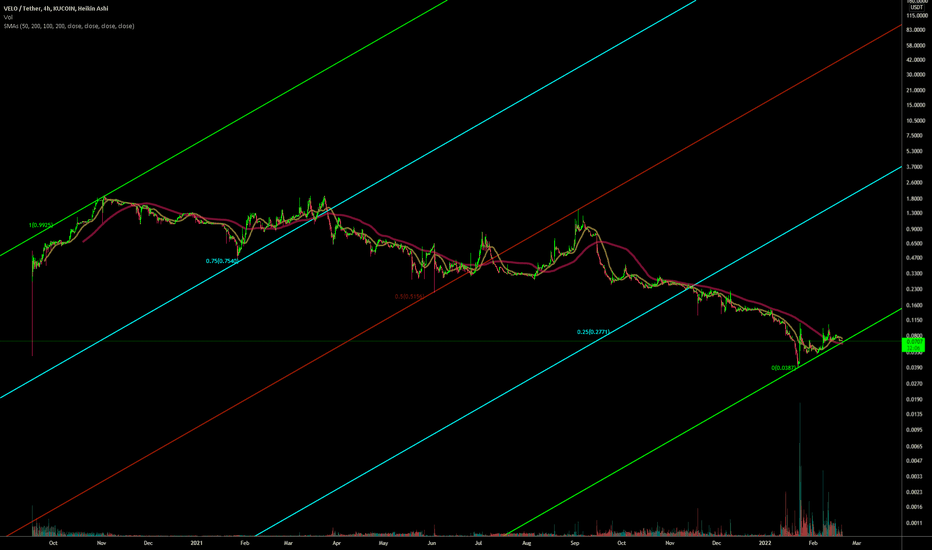The width and height of the screenshot is (932, 550).
Task: Click the 115.0000 price axis label
Action: [x=915, y=15]
